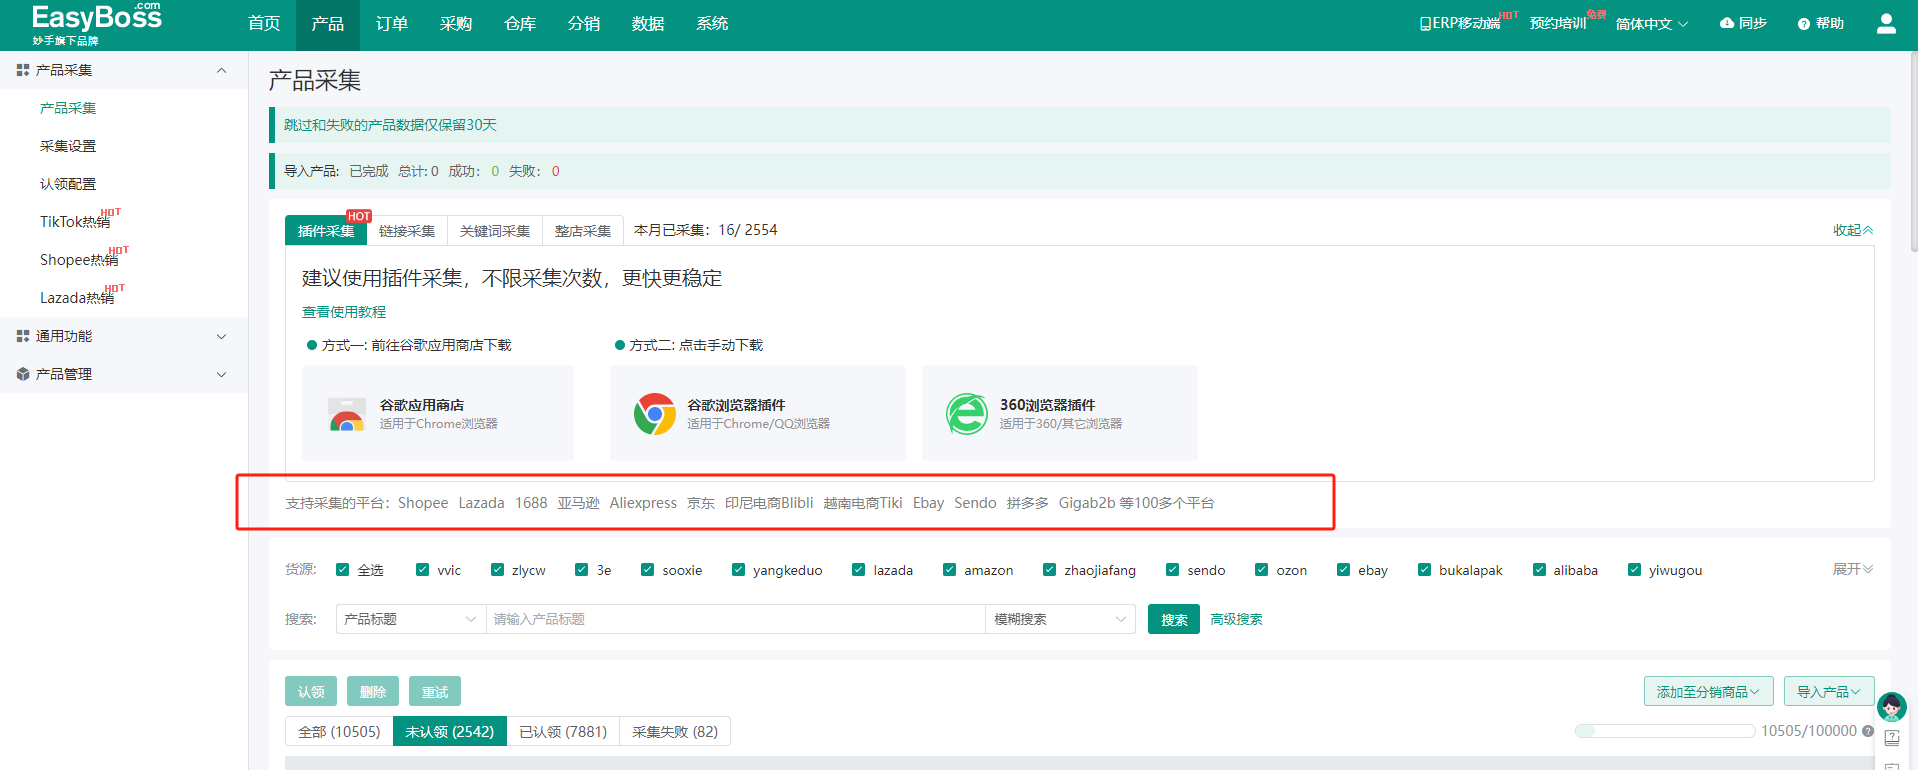This screenshot has width=1918, height=770.
Task: Switch to the 整店采集 tab
Action: [x=583, y=231]
